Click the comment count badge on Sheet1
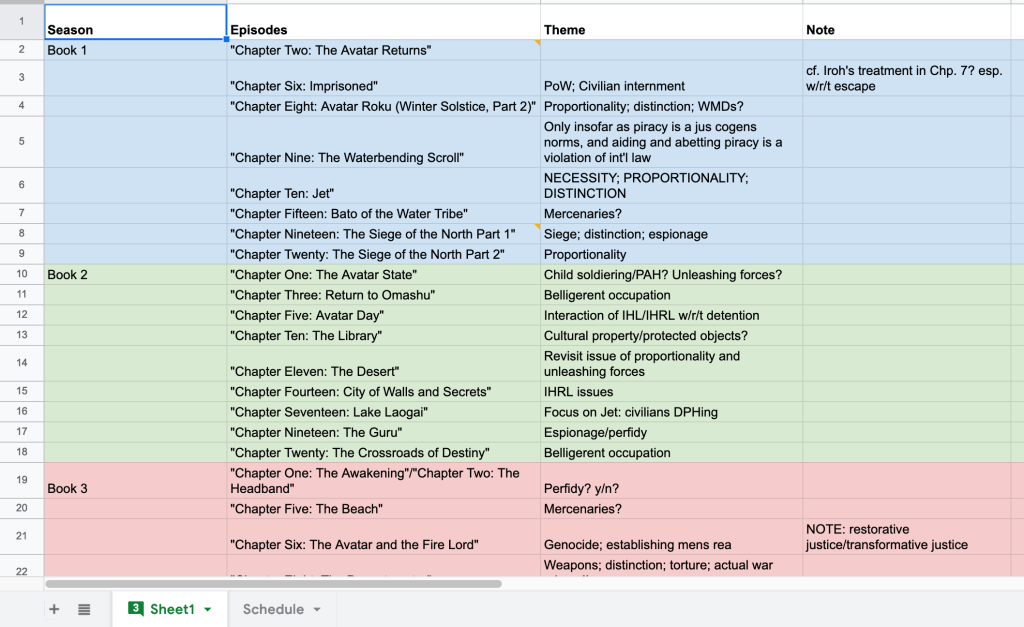The image size is (1024, 627). (x=136, y=609)
